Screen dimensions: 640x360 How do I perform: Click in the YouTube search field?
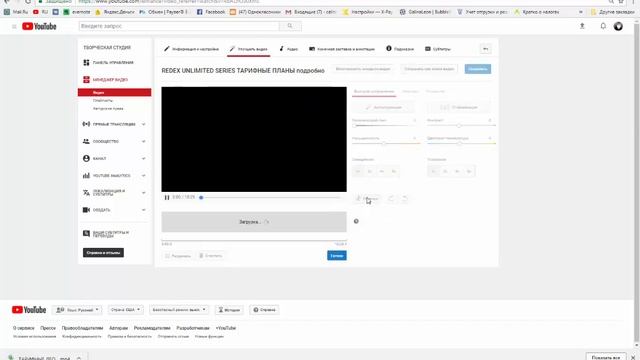[x=179, y=26]
